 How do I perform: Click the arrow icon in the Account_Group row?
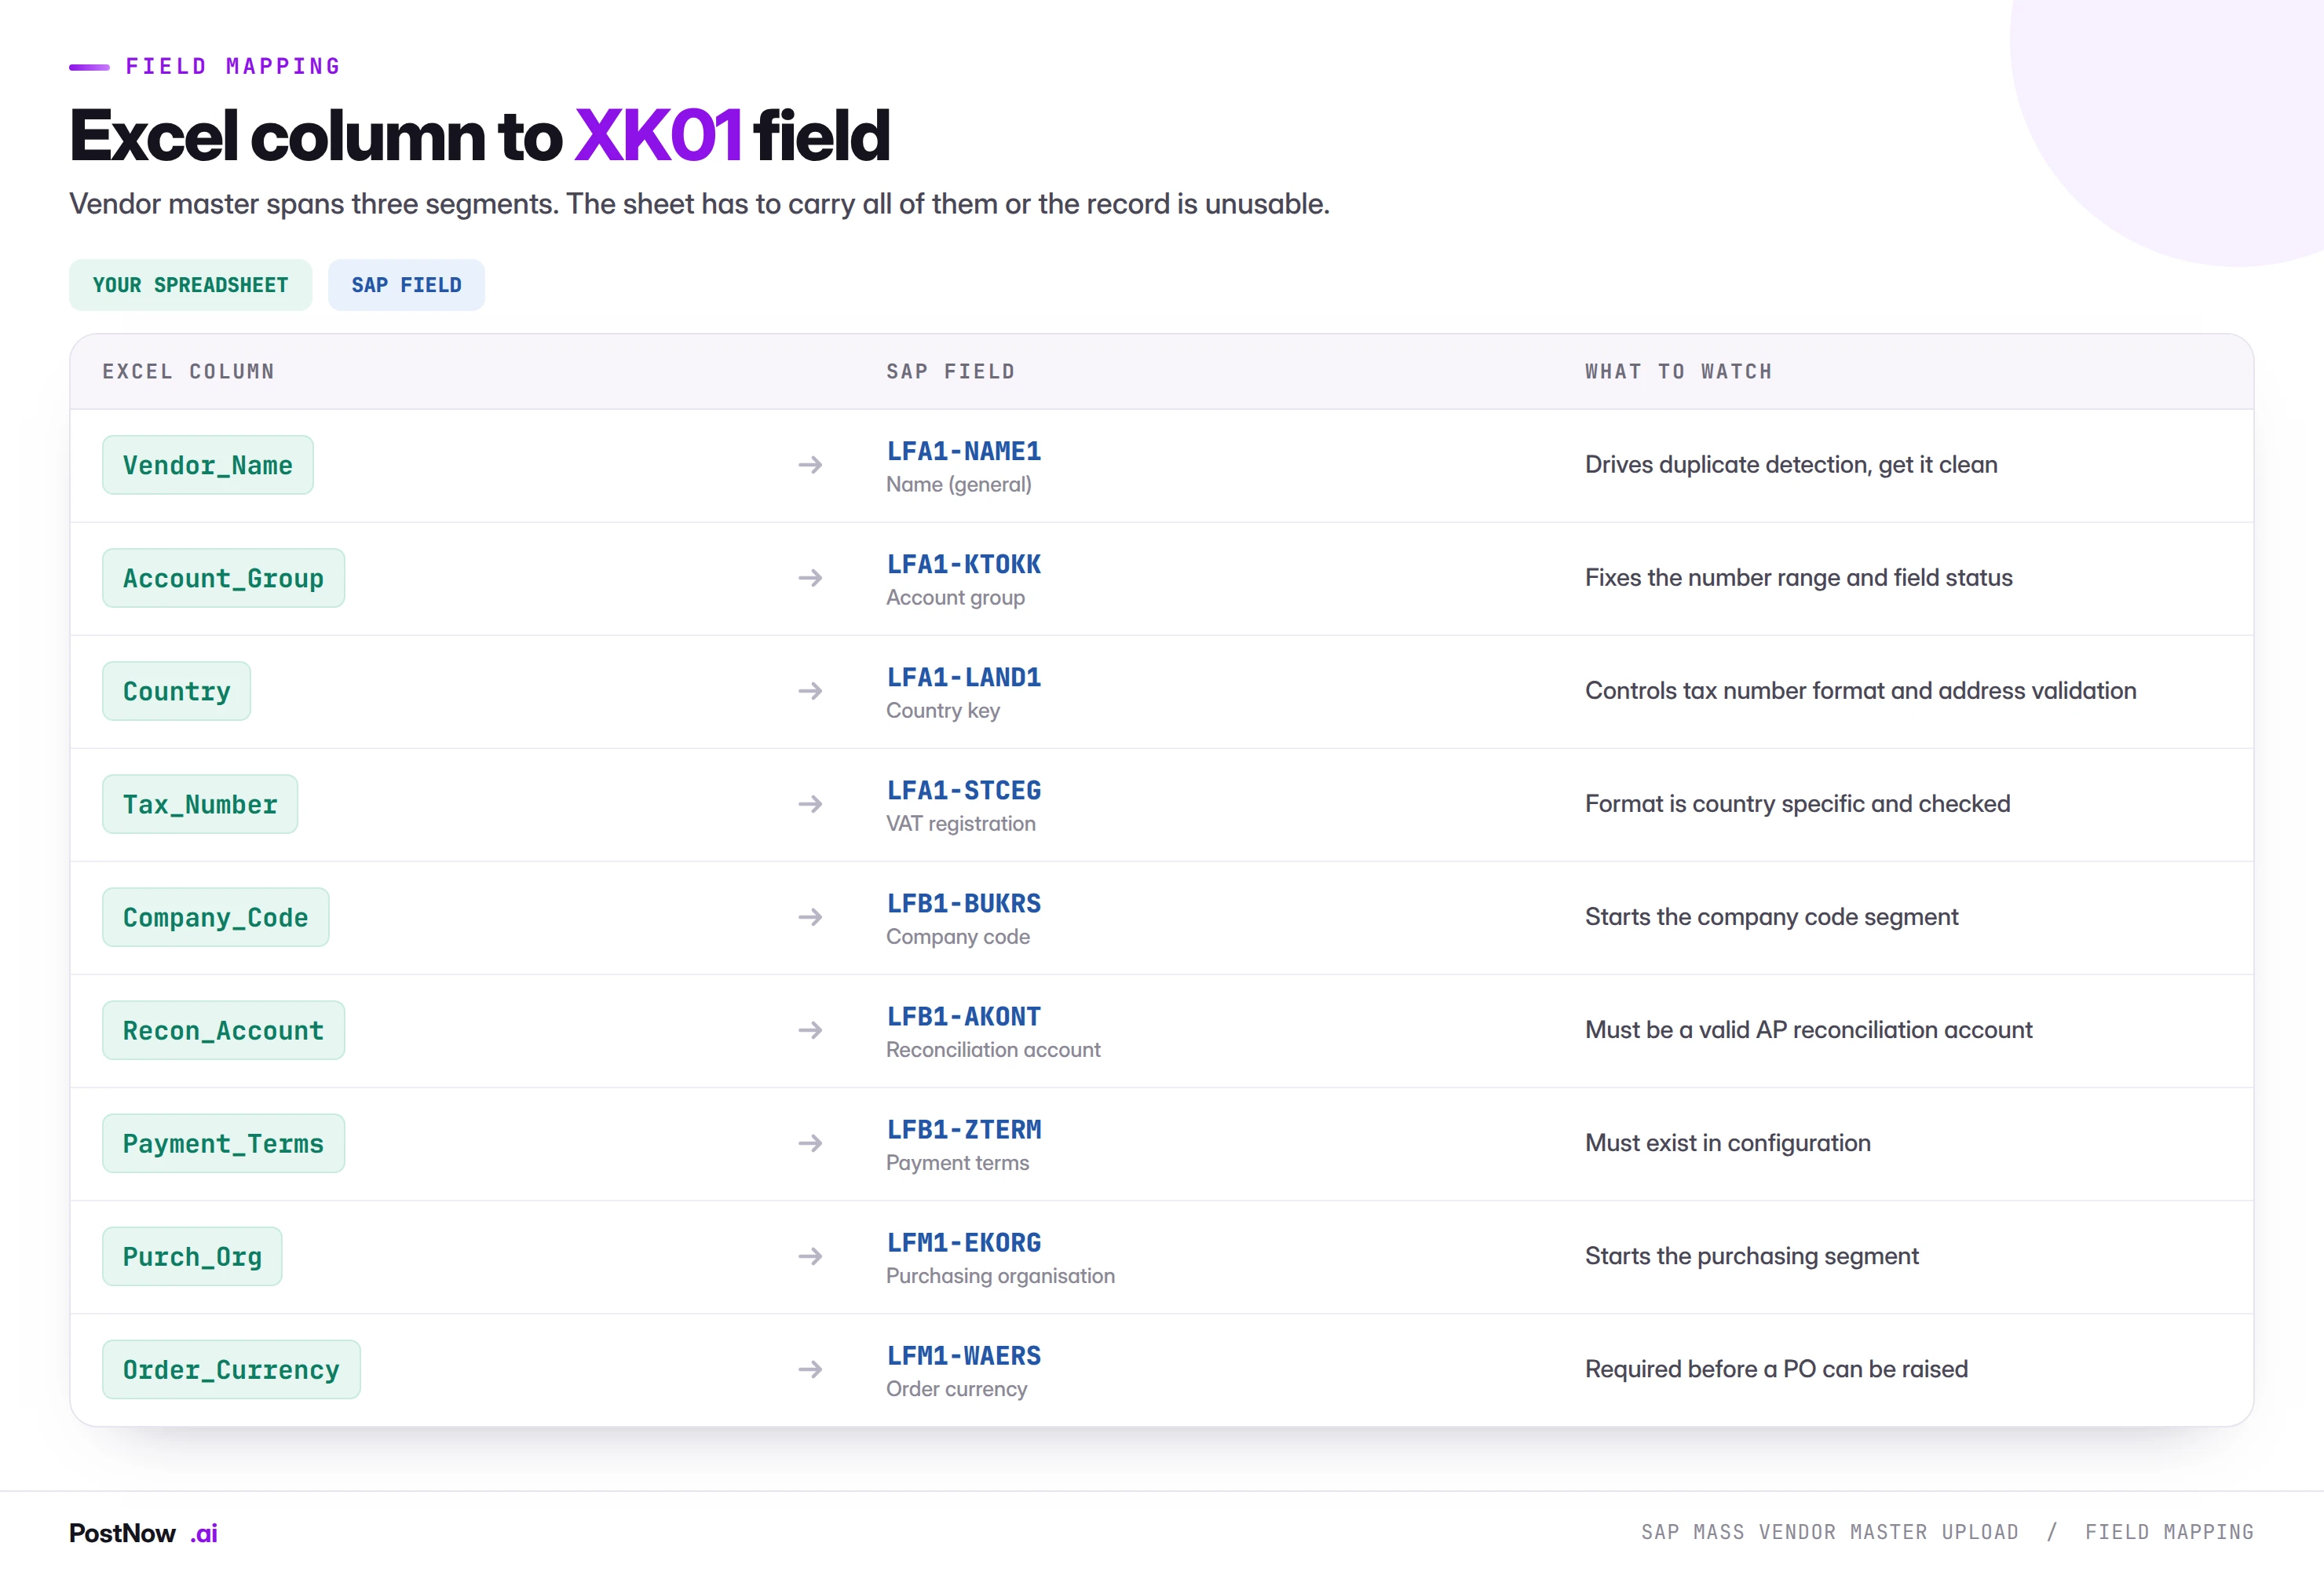point(810,578)
